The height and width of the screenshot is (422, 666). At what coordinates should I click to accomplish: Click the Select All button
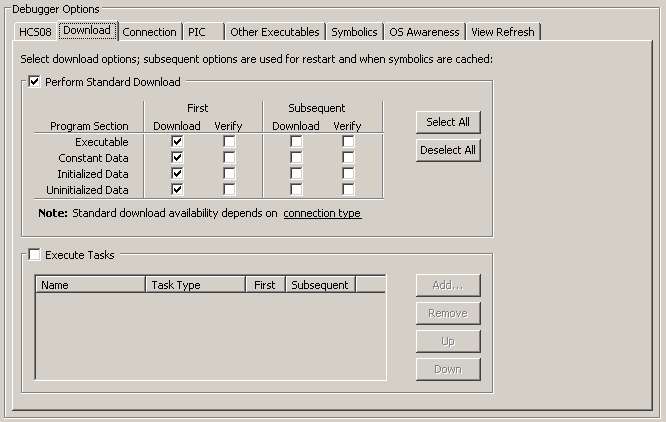click(x=448, y=122)
